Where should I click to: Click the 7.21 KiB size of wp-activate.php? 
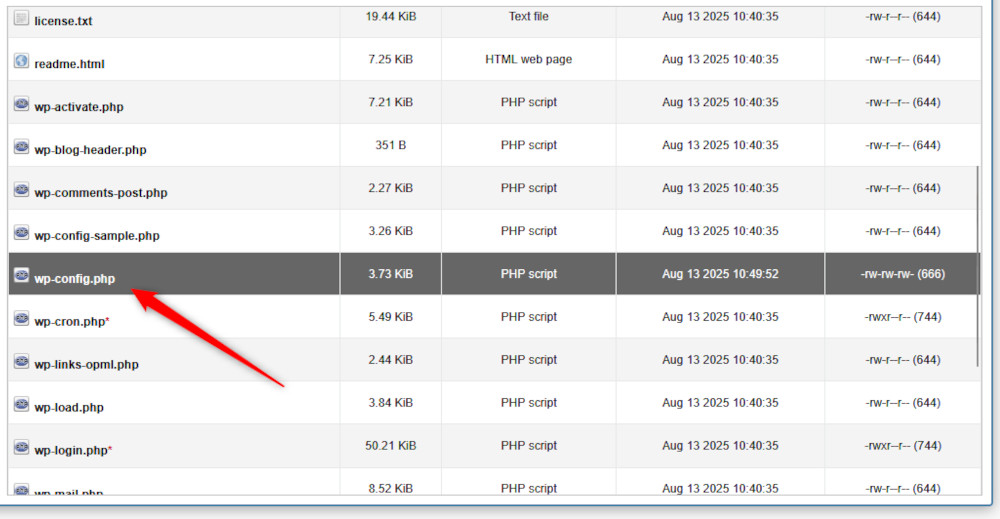coord(390,102)
